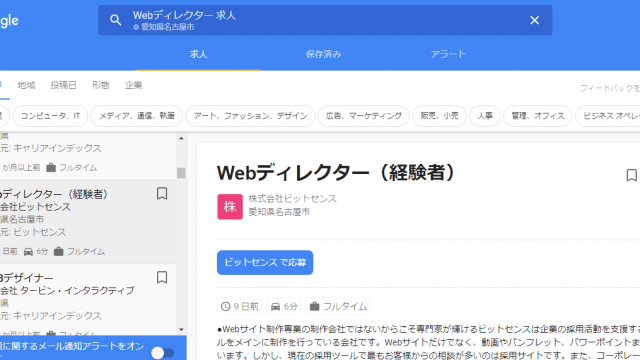This screenshot has height=360, width=640.
Task: Click briefcase icon in top キャリアインデックス item
Action: 51,167
